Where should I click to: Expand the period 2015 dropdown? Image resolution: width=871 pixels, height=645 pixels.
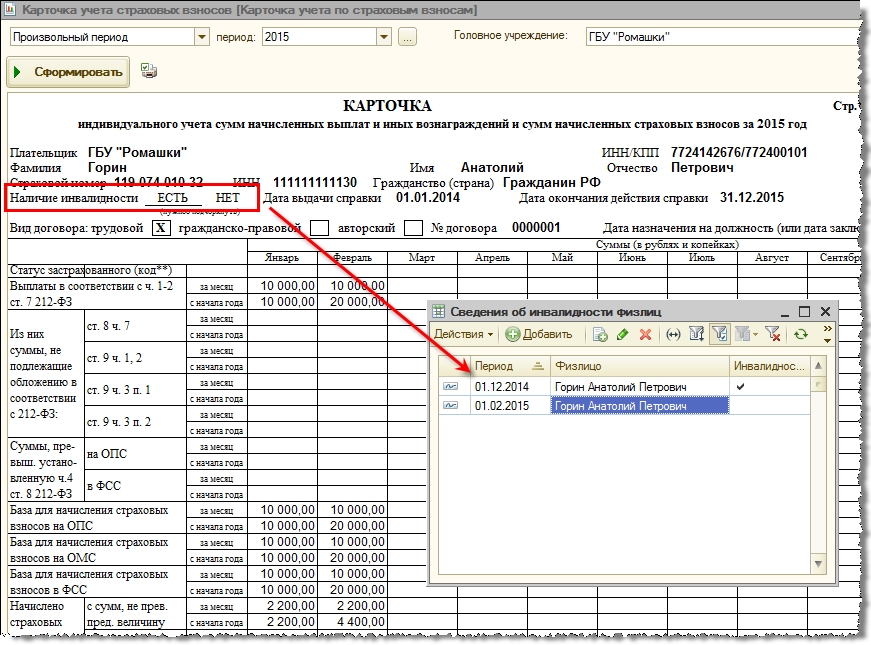click(383, 37)
